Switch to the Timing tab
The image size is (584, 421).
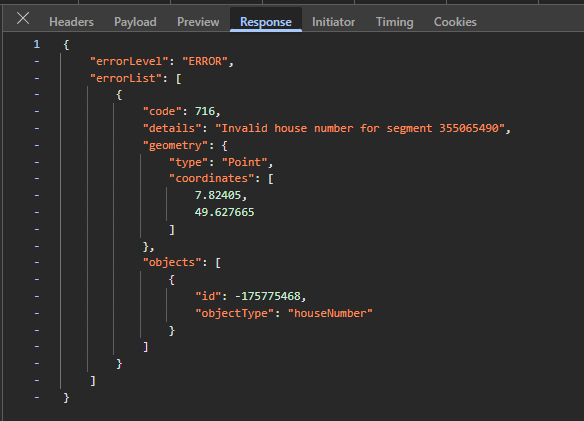pyautogui.click(x=394, y=22)
